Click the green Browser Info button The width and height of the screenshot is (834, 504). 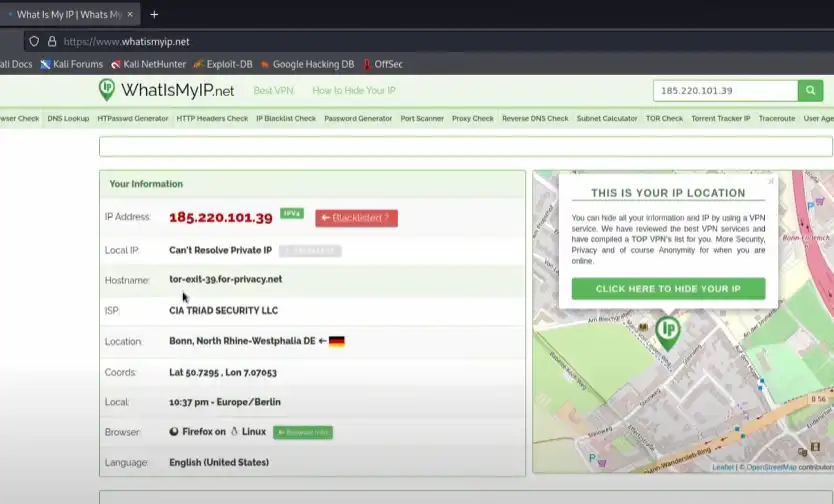(303, 433)
